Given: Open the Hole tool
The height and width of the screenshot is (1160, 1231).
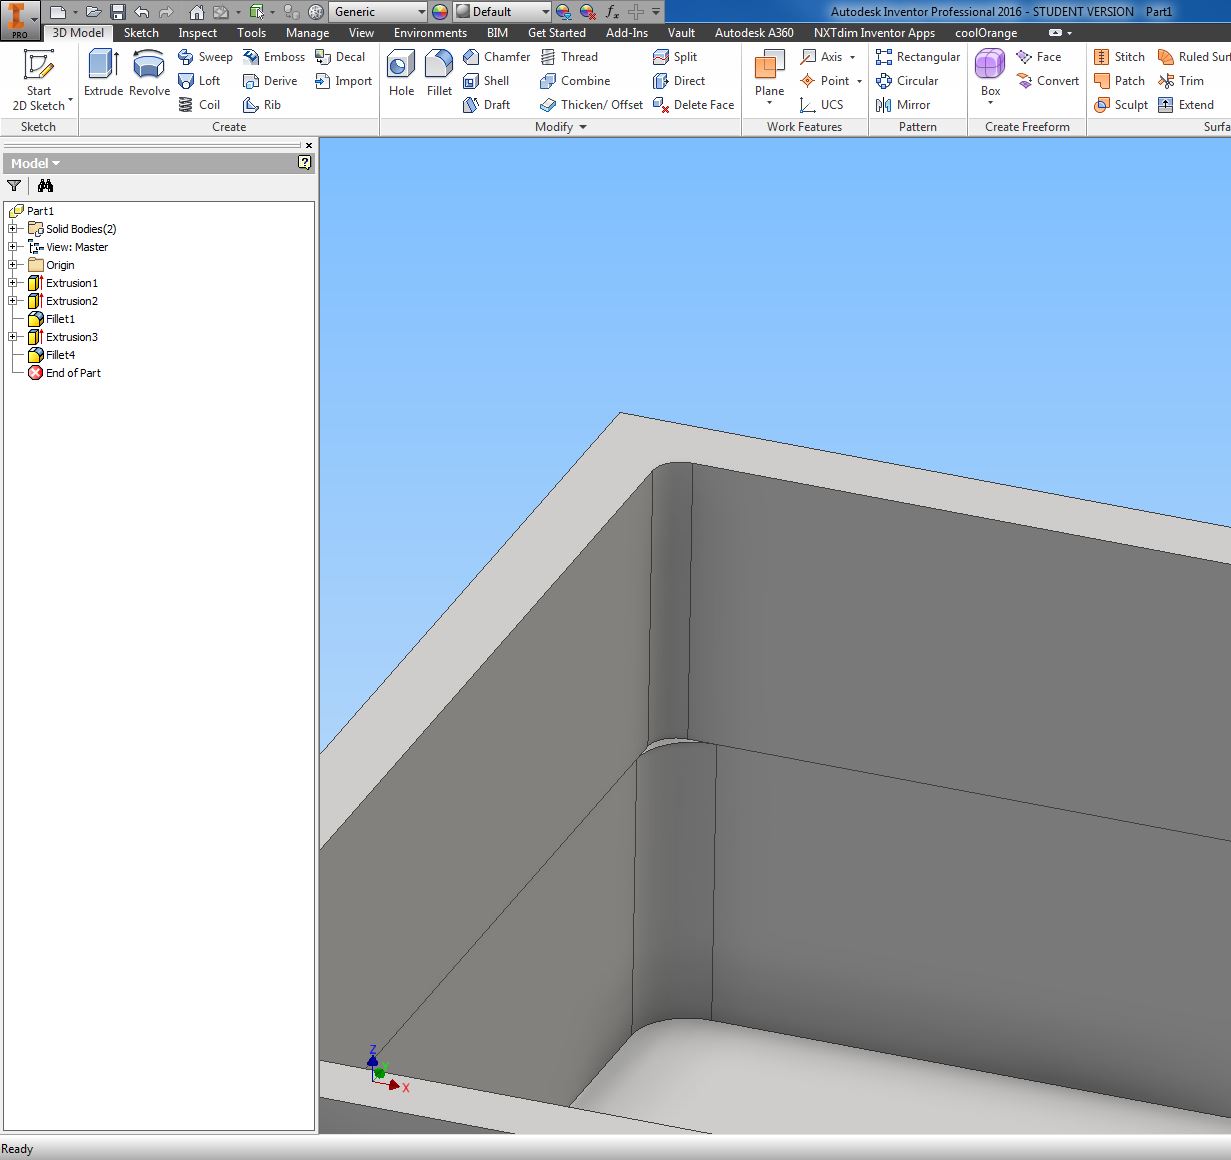Looking at the screenshot, I should [x=400, y=70].
